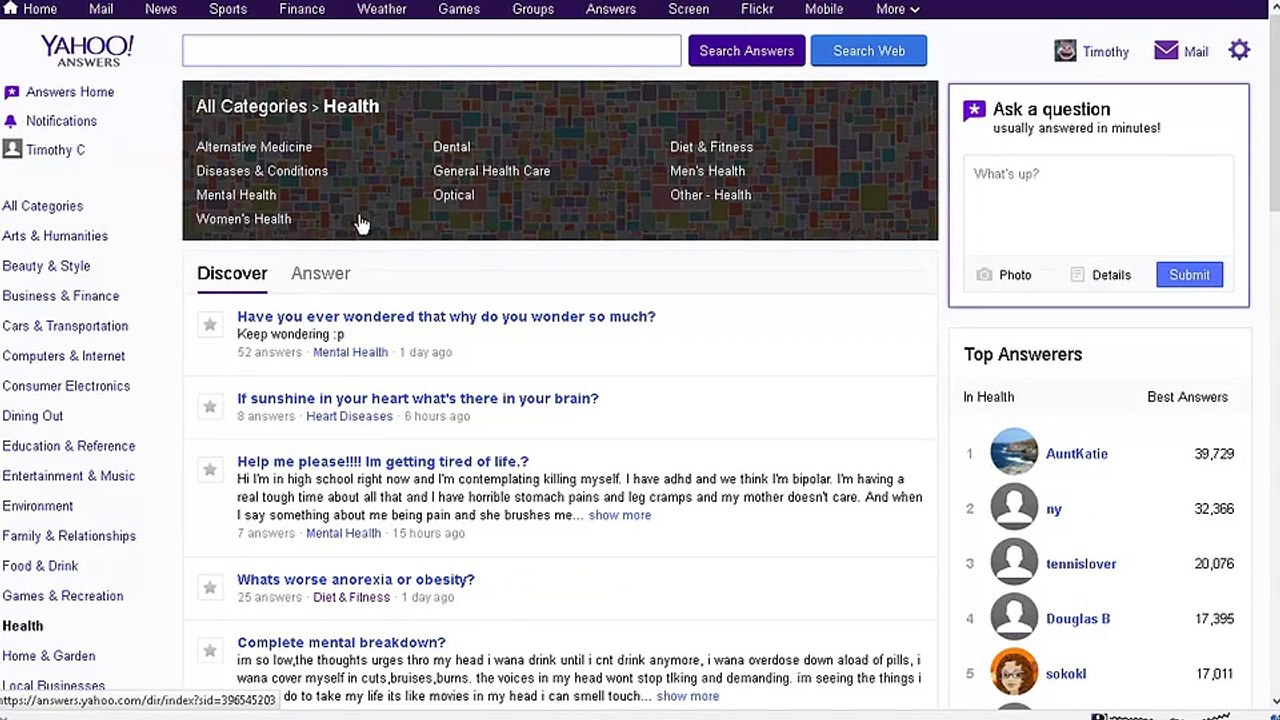Star the 'Help me please' question

tap(210, 469)
